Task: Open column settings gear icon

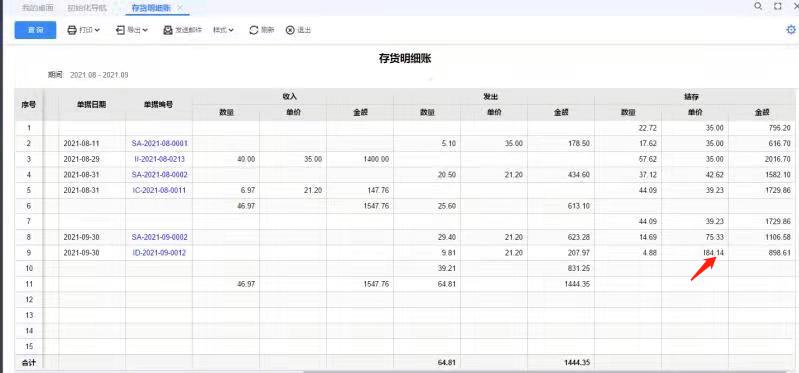Action: click(x=791, y=30)
